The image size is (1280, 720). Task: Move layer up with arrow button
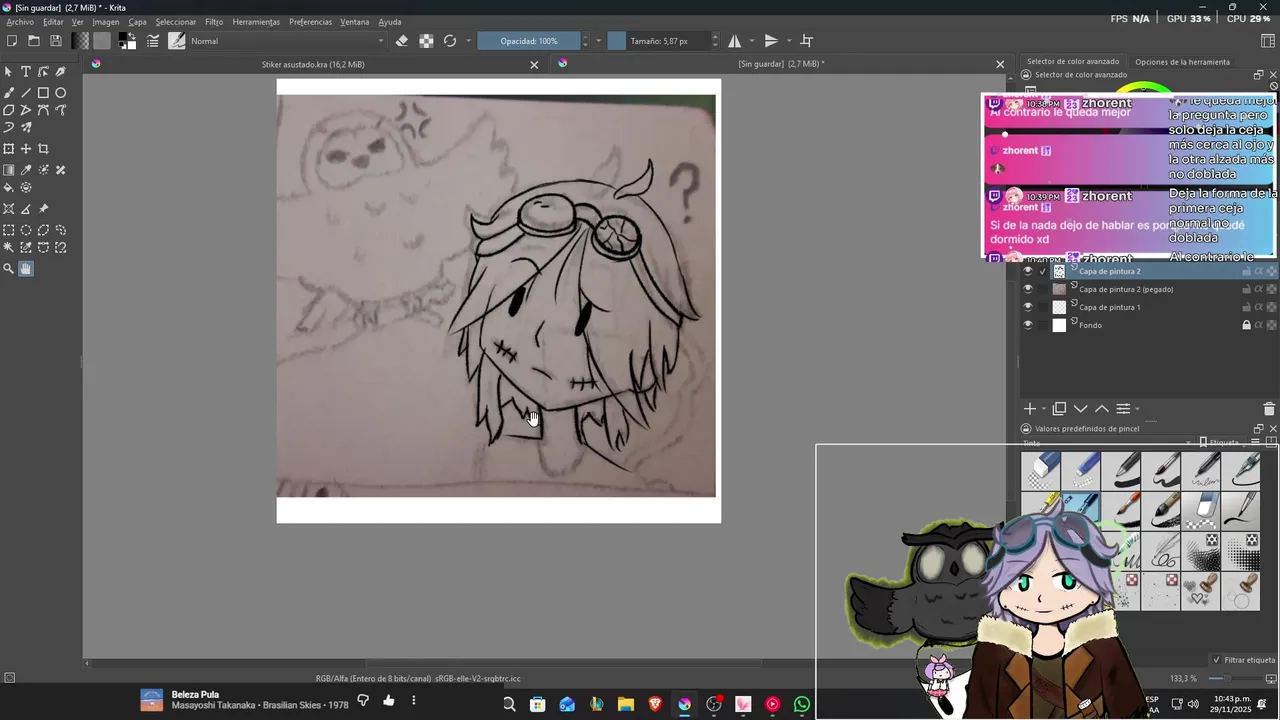point(1101,409)
